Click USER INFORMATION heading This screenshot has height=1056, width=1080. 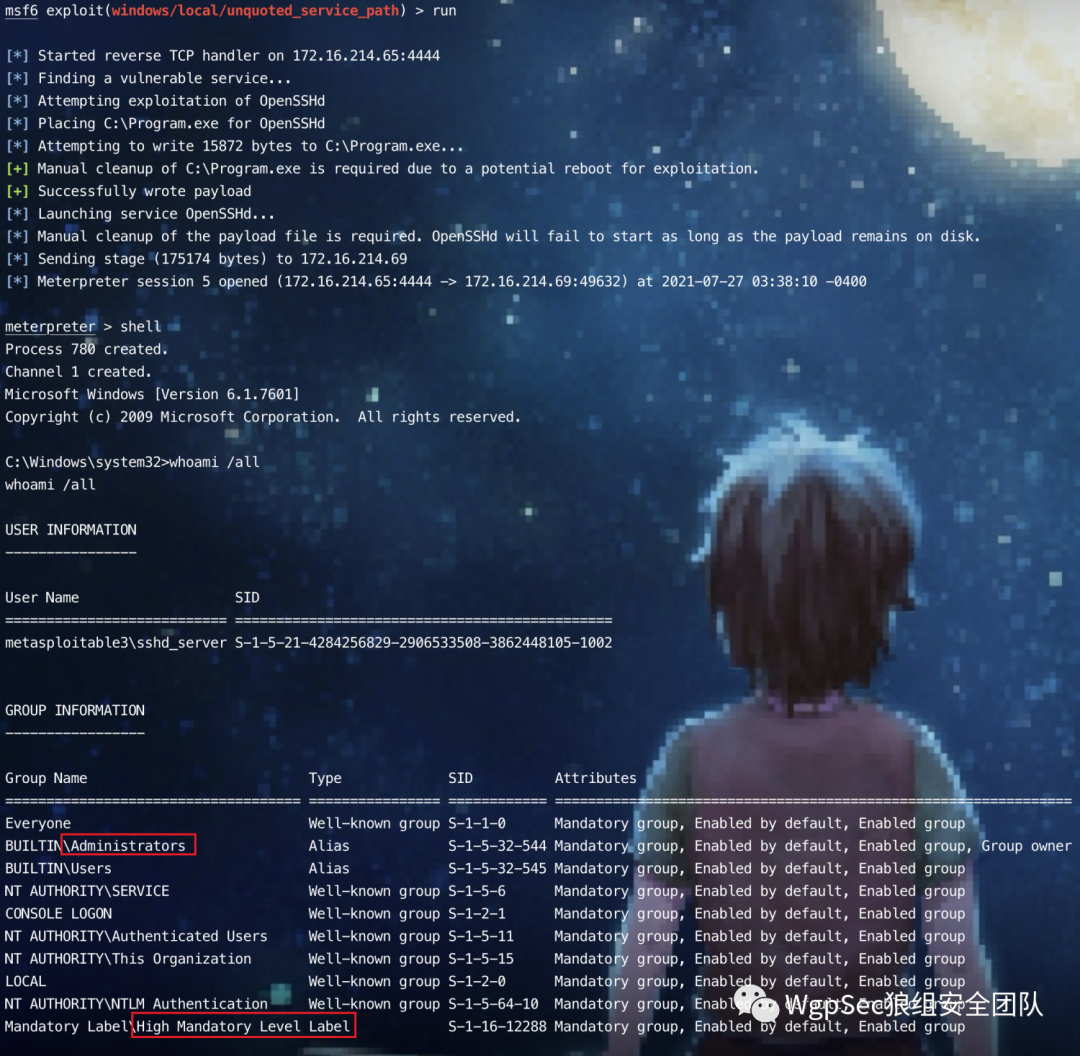(71, 530)
